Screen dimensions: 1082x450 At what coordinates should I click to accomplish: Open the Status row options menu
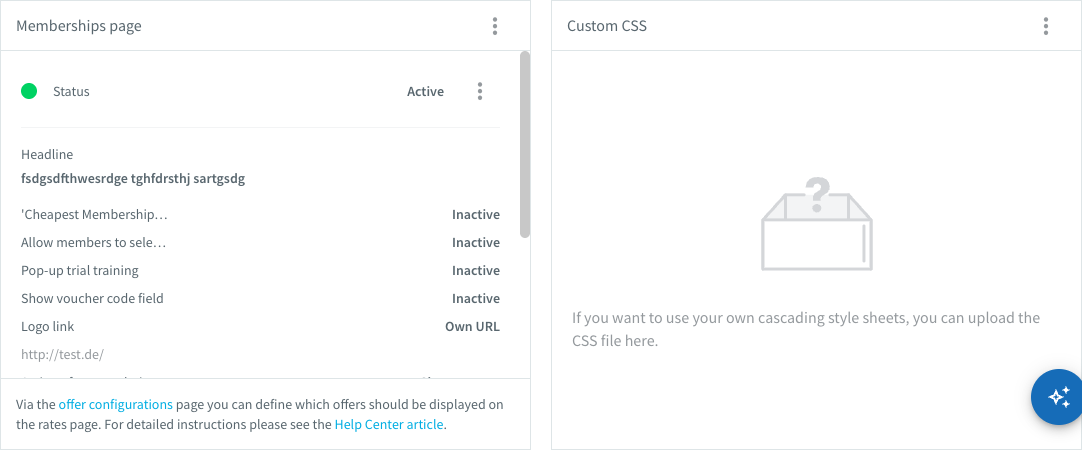pyautogui.click(x=480, y=91)
